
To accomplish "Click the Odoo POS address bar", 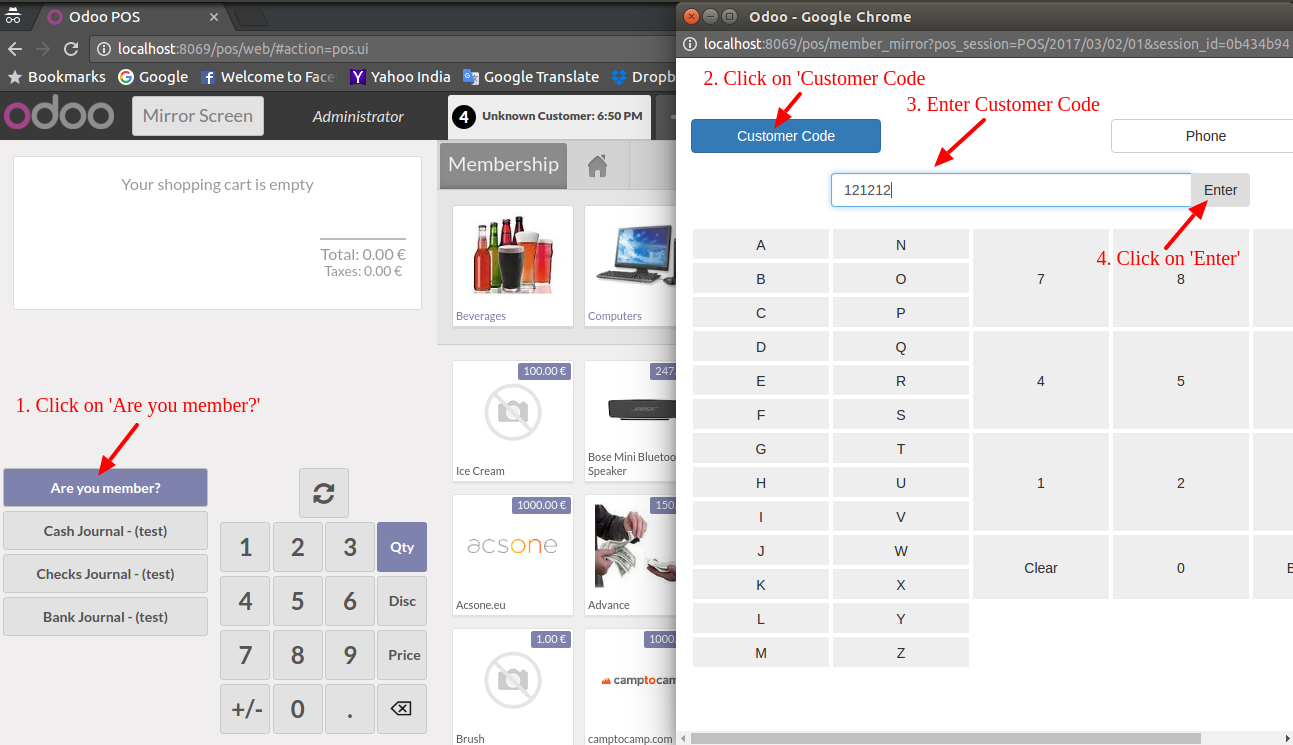I will coord(380,49).
